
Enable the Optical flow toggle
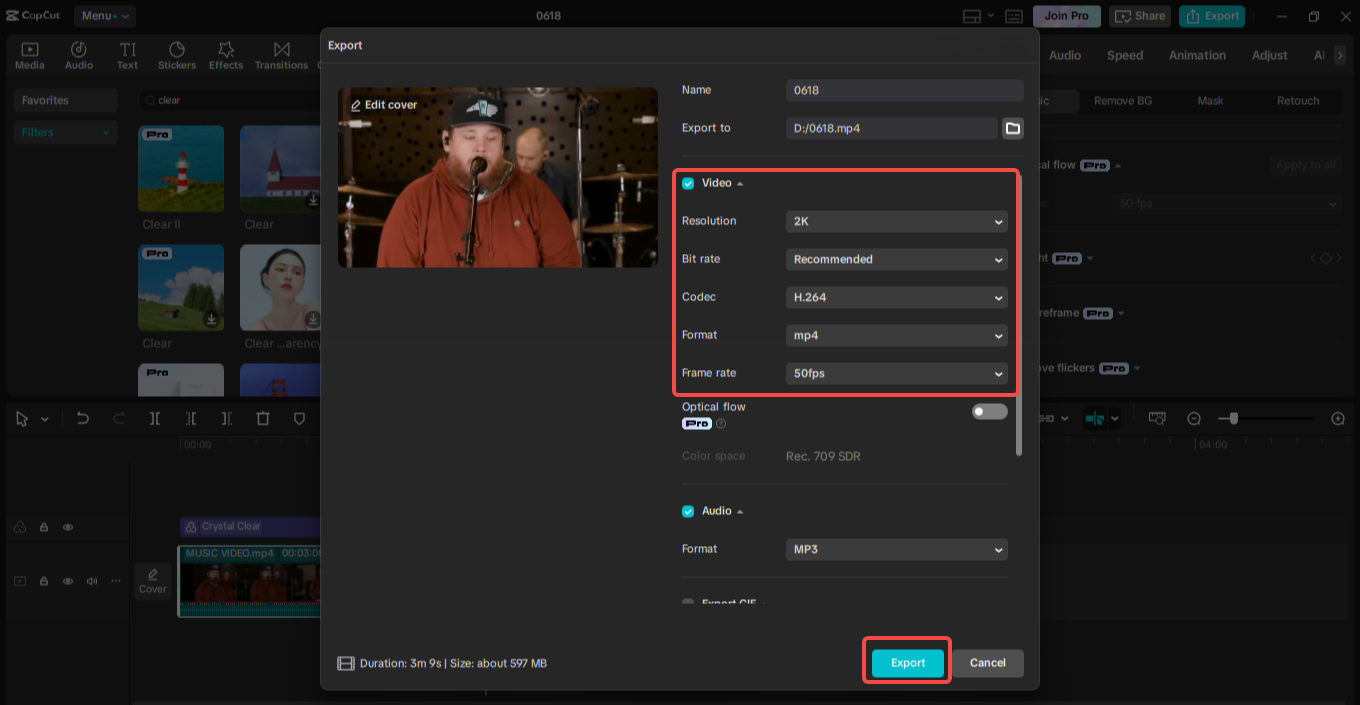point(988,411)
